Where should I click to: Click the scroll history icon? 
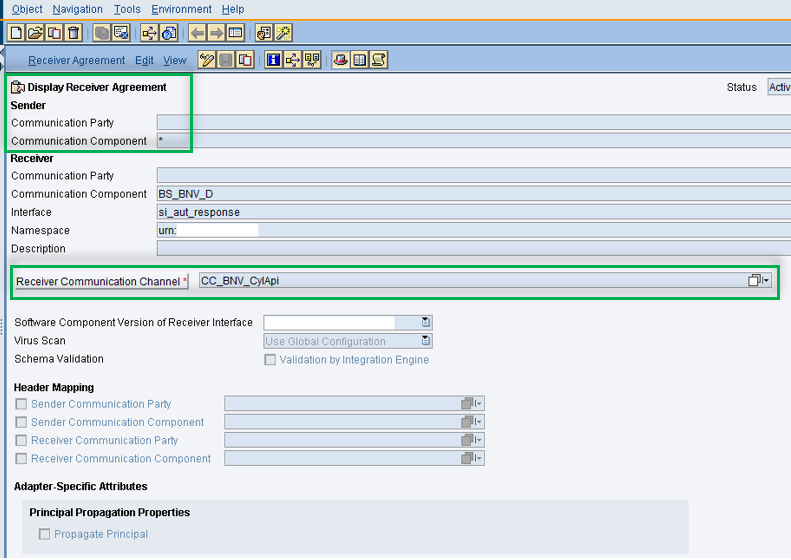[379, 60]
